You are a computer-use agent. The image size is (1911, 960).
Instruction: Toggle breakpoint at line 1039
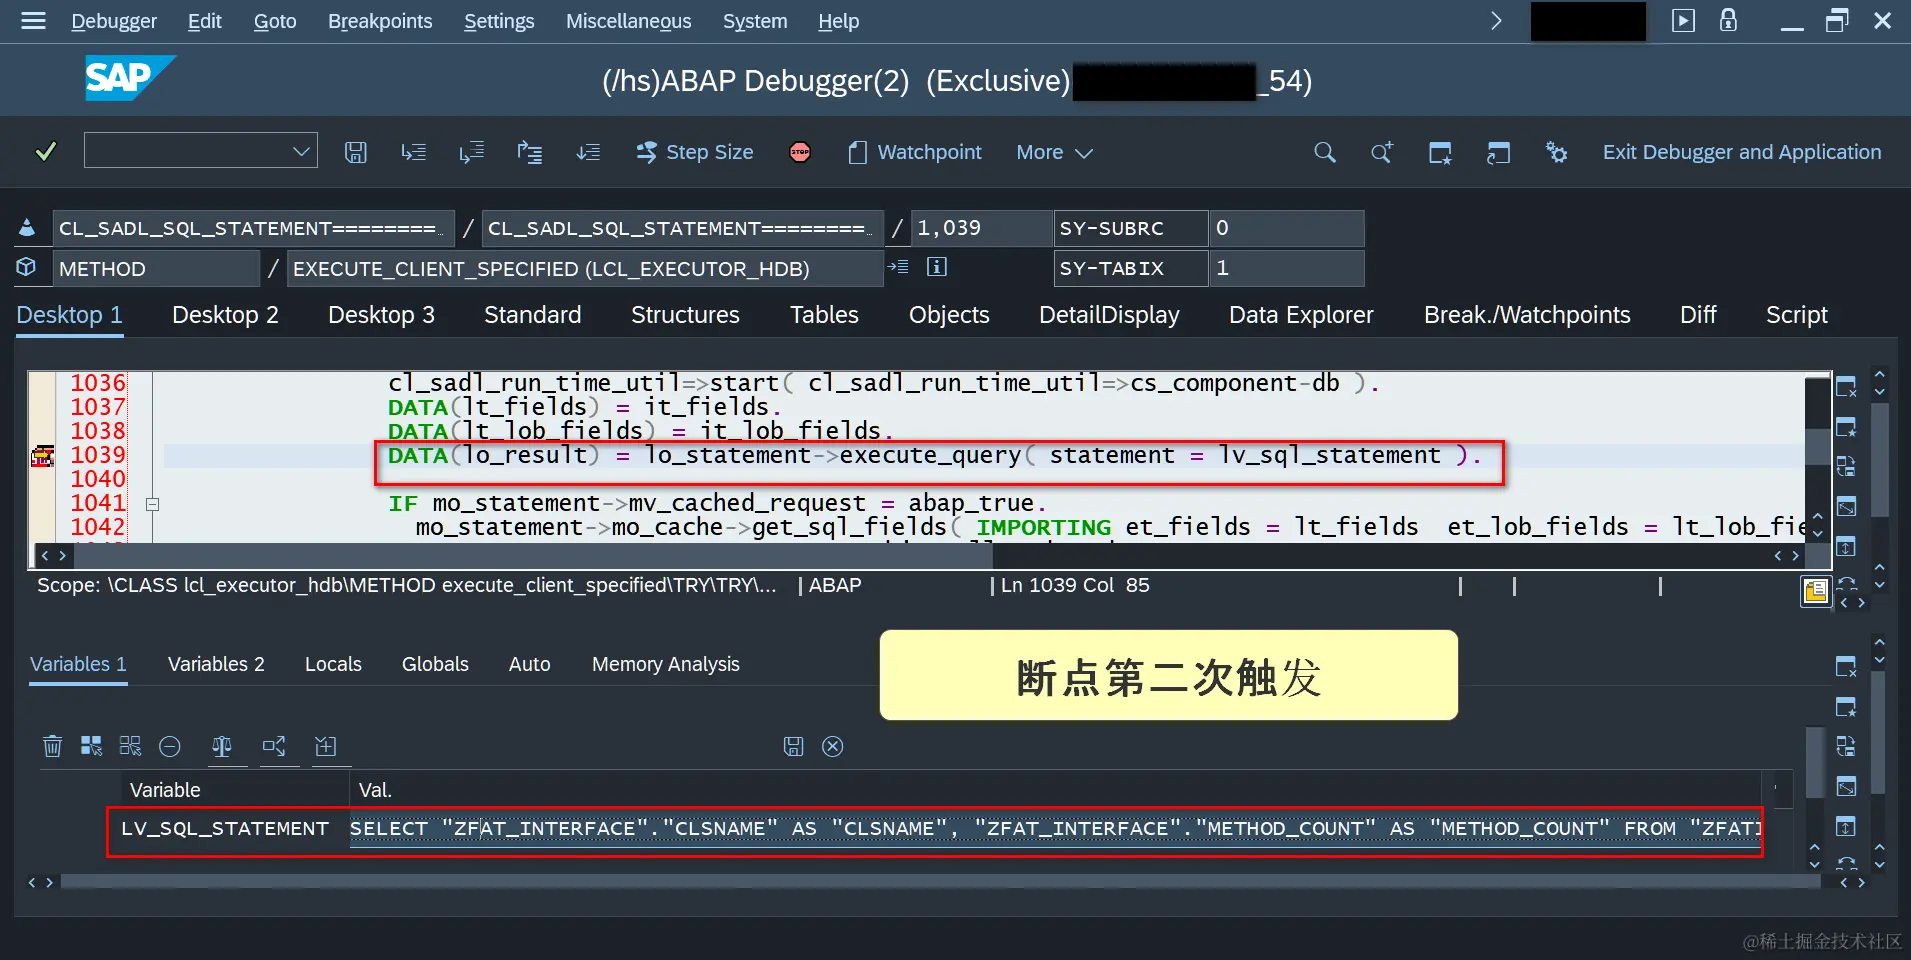click(42, 456)
